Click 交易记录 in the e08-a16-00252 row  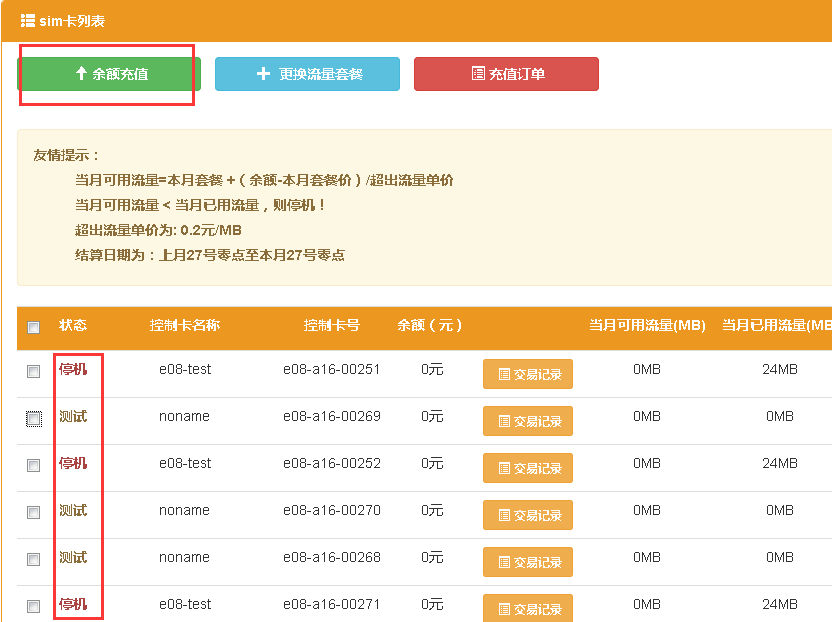pyautogui.click(x=528, y=468)
